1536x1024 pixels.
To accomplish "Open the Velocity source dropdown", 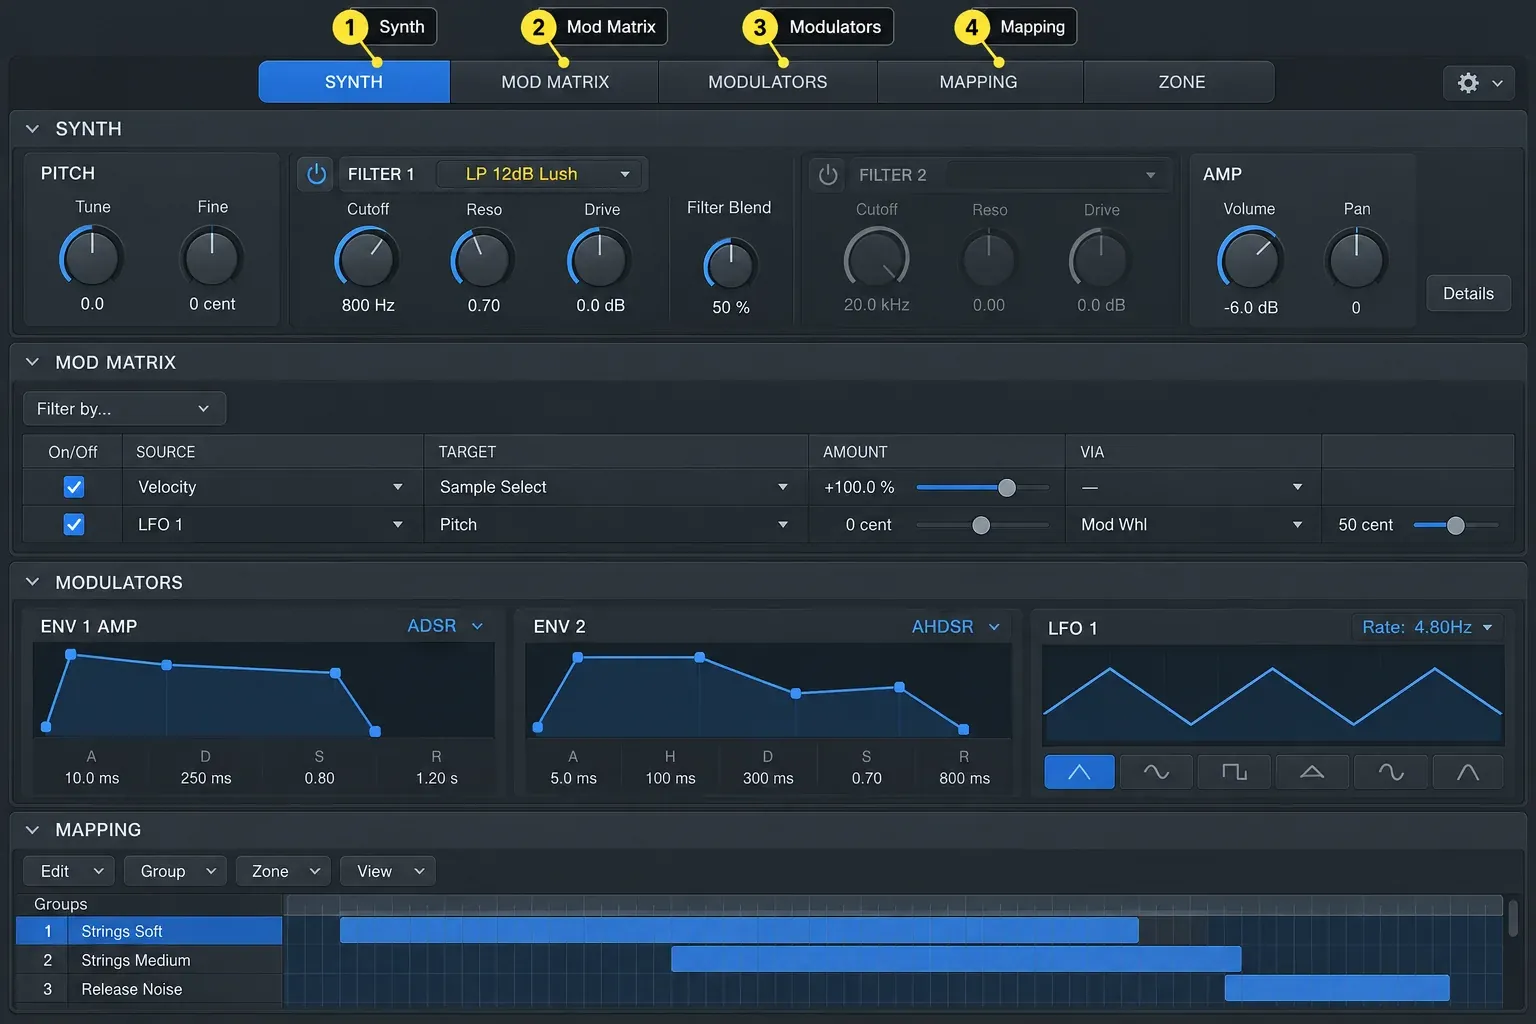I will pos(272,487).
